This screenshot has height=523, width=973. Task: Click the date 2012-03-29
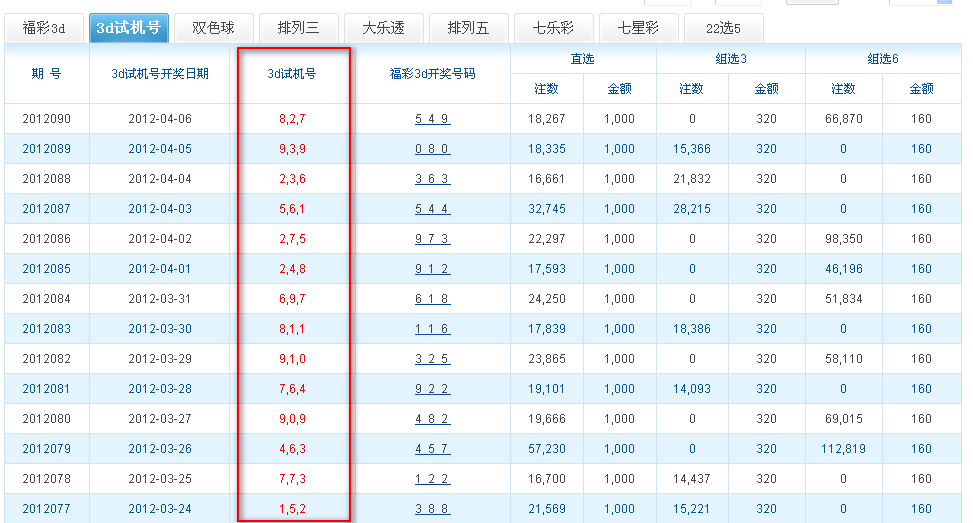coord(160,359)
